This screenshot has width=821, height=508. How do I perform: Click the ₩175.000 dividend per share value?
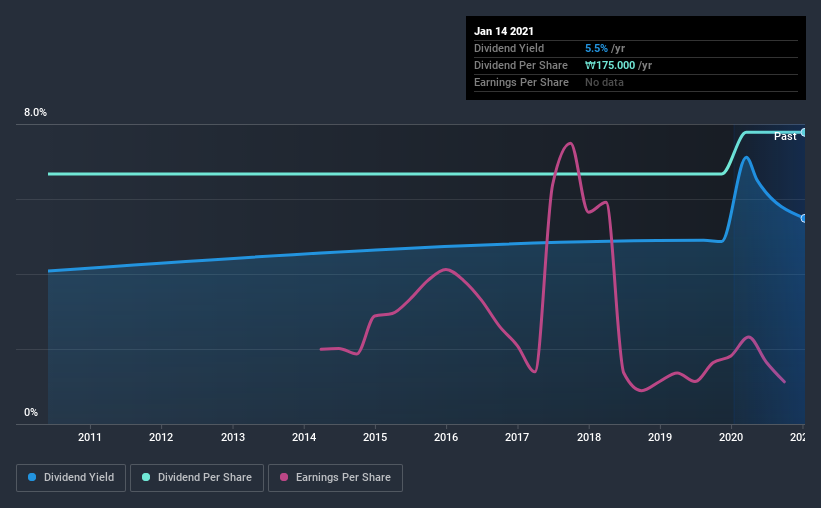click(x=610, y=65)
